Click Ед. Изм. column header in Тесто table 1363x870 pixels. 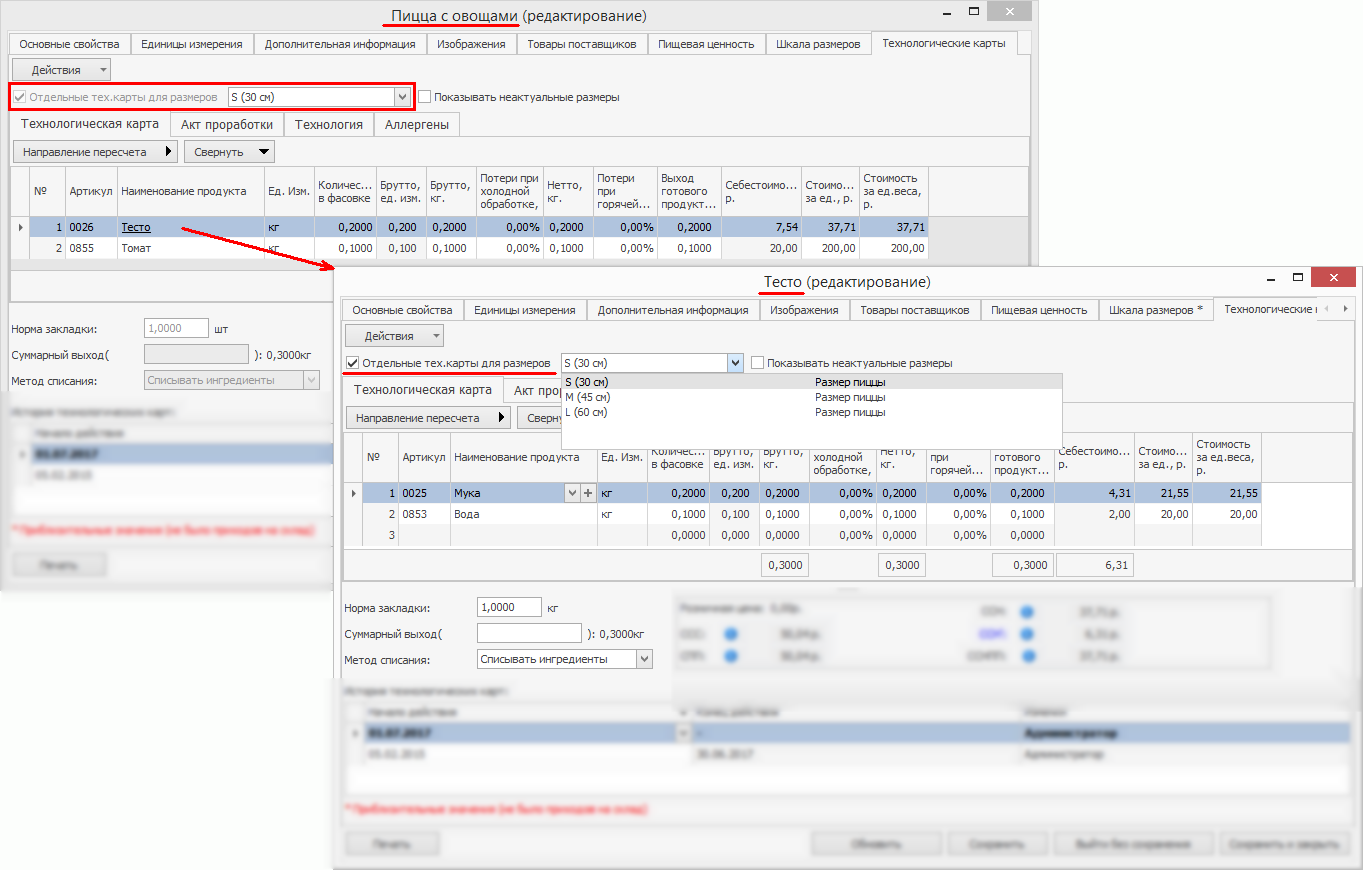(622, 457)
